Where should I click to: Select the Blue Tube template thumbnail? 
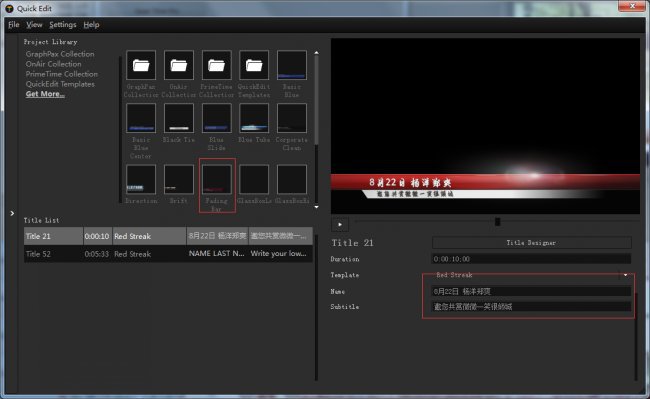pyautogui.click(x=254, y=118)
